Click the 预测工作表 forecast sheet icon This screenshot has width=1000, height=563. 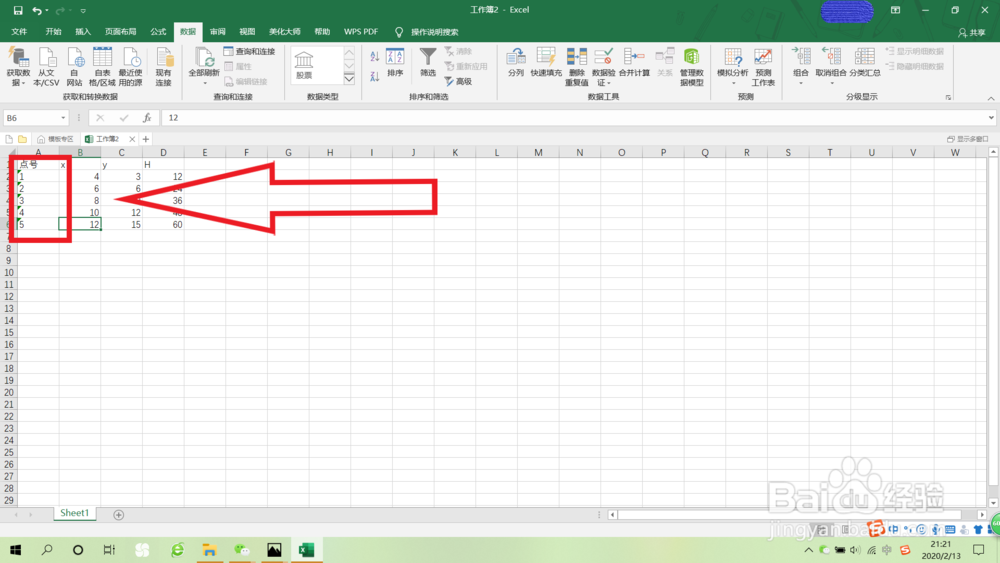(763, 66)
